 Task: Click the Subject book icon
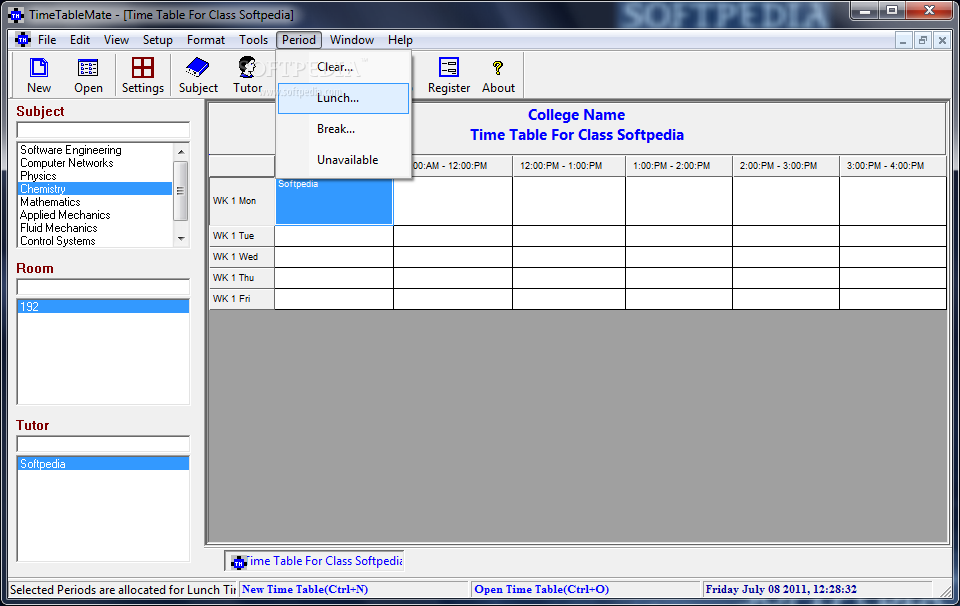point(198,67)
